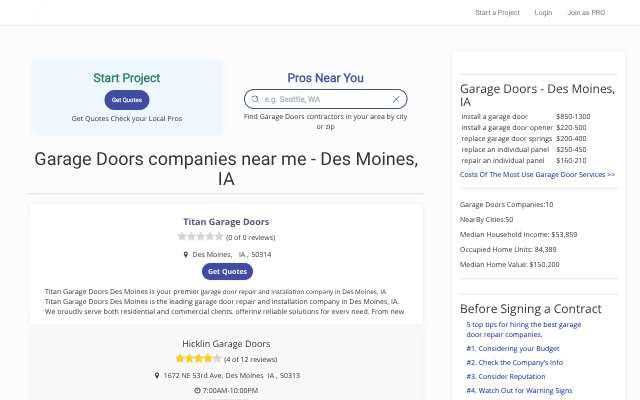Click location pin next to Des Moines 50314
The height and width of the screenshot is (400, 640).
coord(185,255)
